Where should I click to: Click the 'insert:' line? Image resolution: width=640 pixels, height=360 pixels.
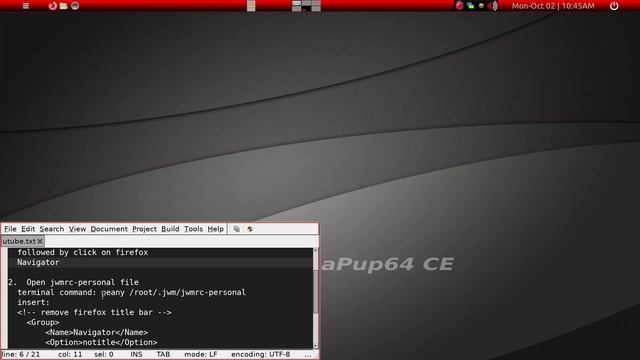pyautogui.click(x=33, y=302)
